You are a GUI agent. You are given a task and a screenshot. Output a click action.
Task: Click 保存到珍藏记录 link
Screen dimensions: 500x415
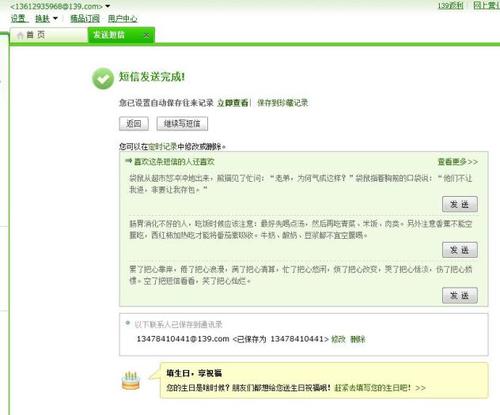(282, 103)
